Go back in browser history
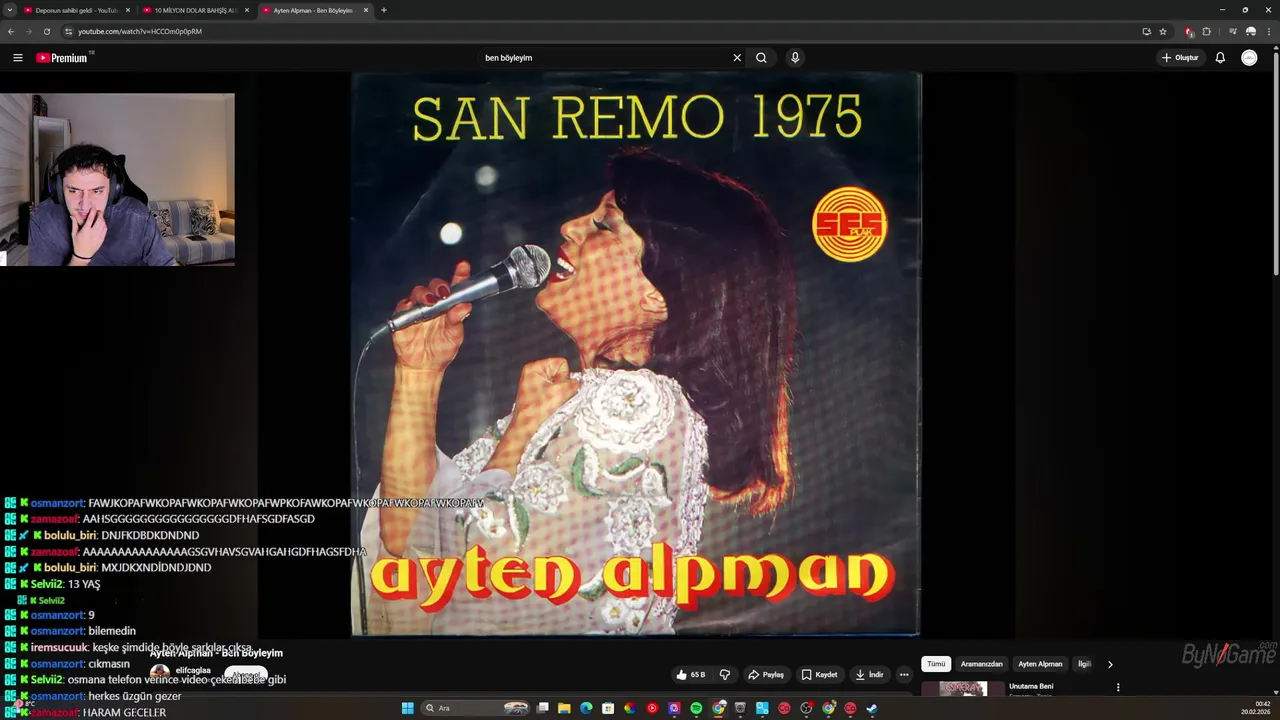This screenshot has height=720, width=1280. click(x=11, y=31)
